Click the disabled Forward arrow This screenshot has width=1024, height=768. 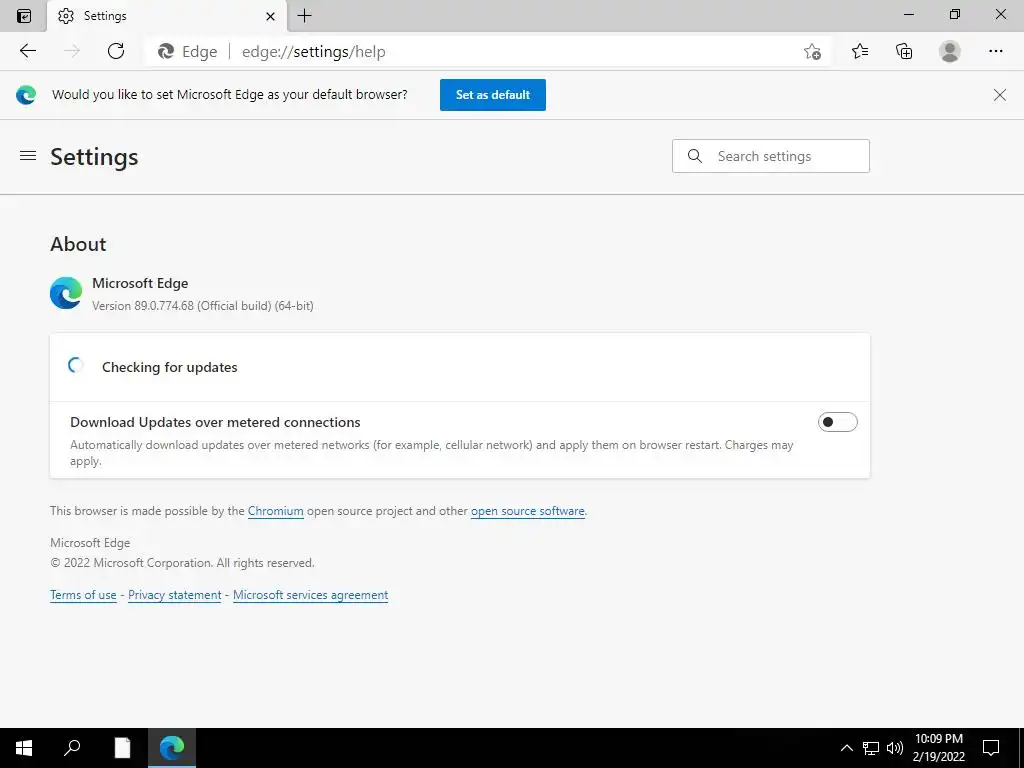coord(72,51)
